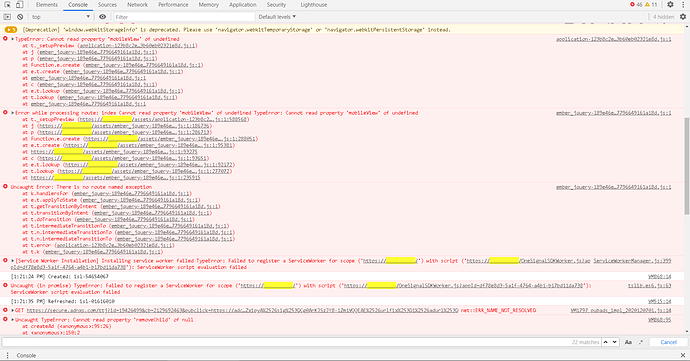Open ServiceWorkerManager.js:399 source link
Viewport: 690px width, 361px height.
pyautogui.click(x=632, y=261)
